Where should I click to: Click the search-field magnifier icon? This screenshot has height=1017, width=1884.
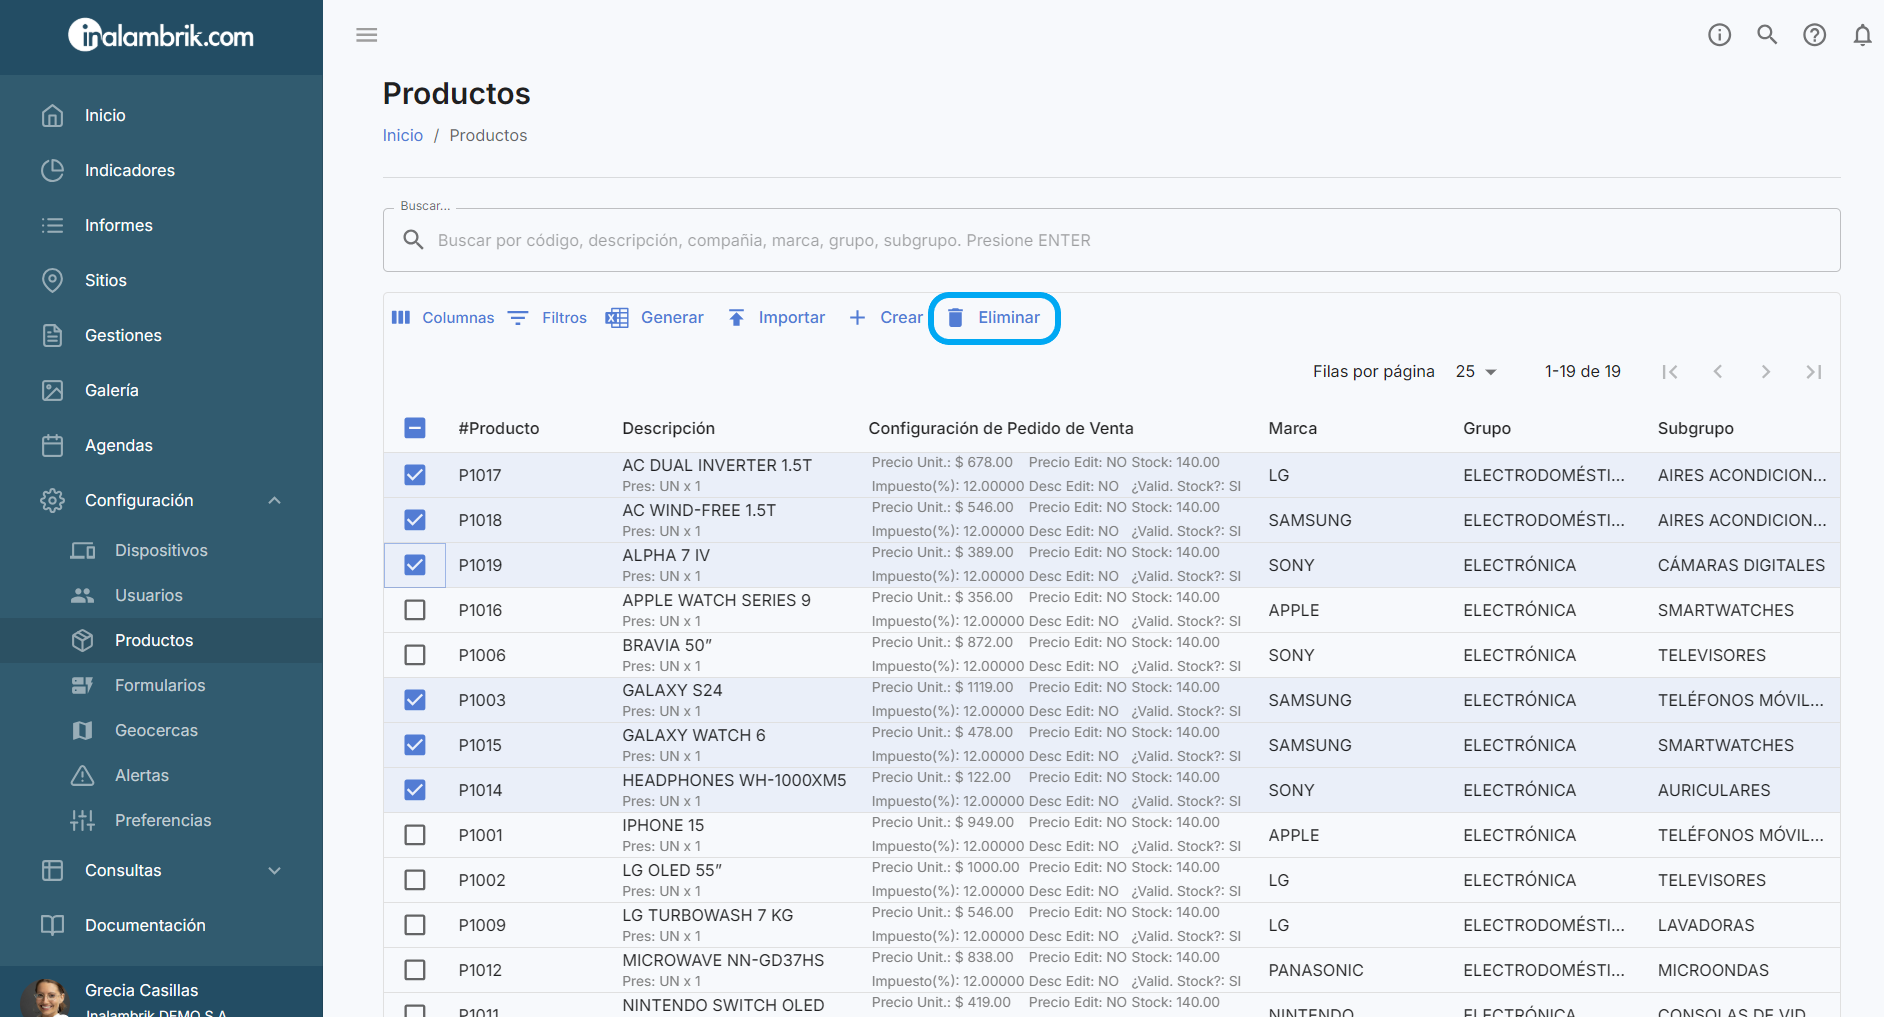click(x=413, y=240)
